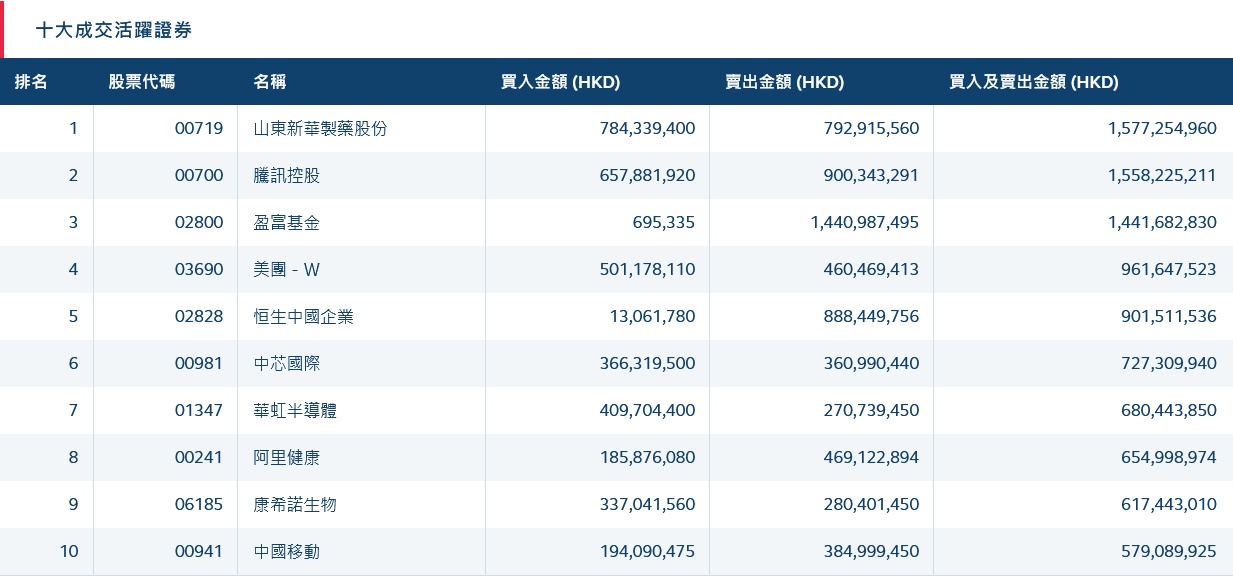The image size is (1233, 576).
Task: Click the 股票代碼 column header
Action: (141, 82)
